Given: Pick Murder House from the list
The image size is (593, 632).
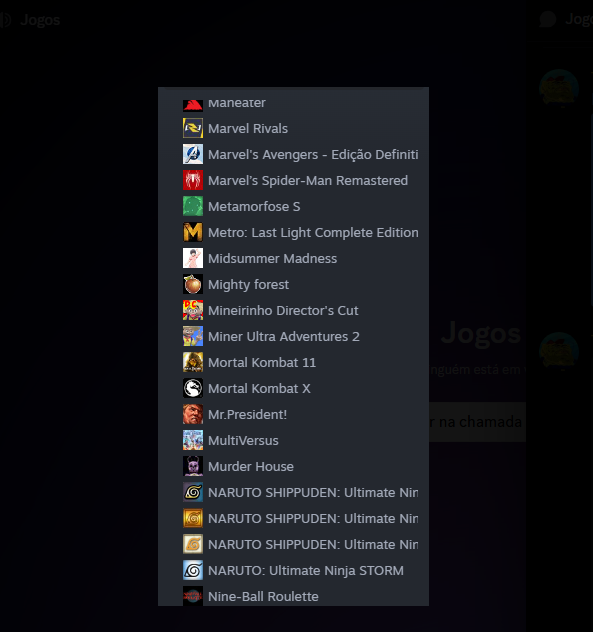Looking at the screenshot, I should click(x=251, y=467).
